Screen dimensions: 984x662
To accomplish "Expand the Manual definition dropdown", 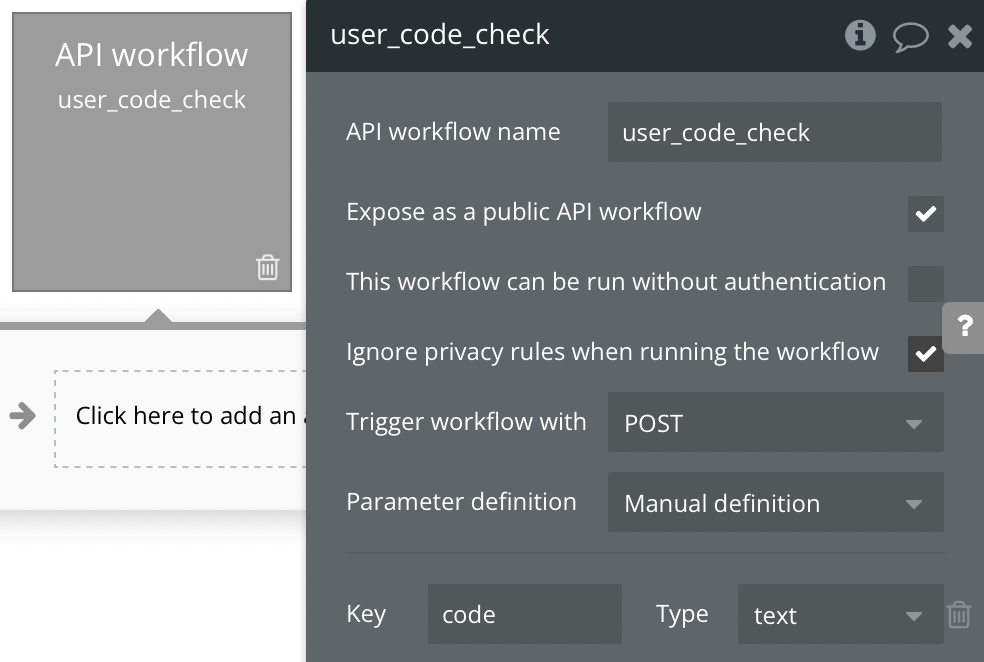I will pyautogui.click(x=775, y=503).
